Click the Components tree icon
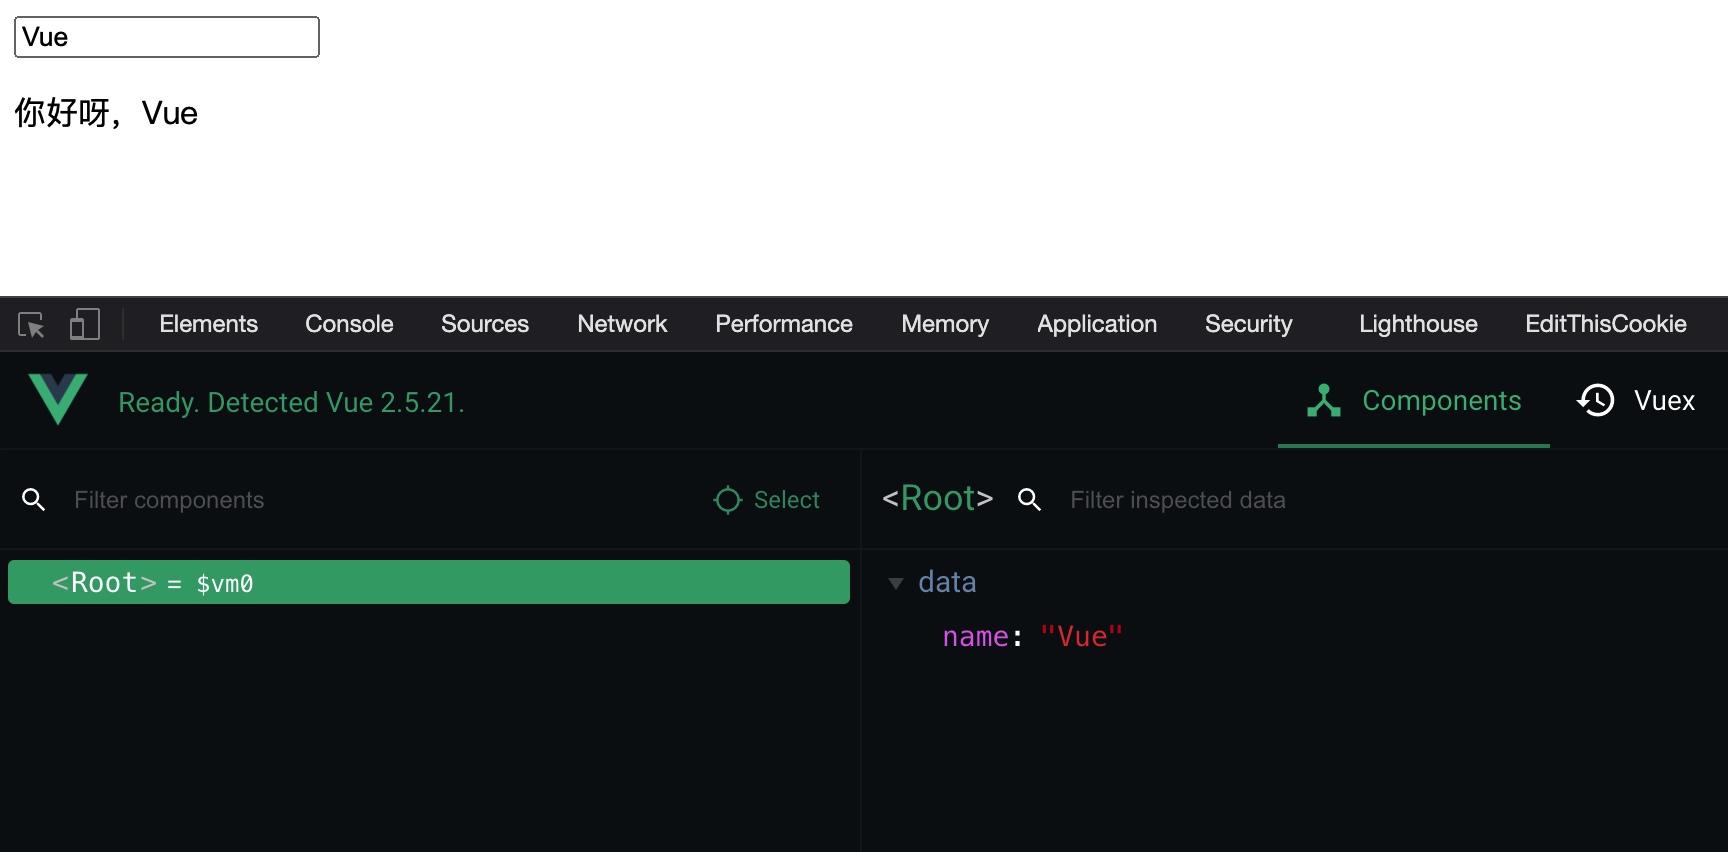This screenshot has height=852, width=1728. [x=1324, y=400]
